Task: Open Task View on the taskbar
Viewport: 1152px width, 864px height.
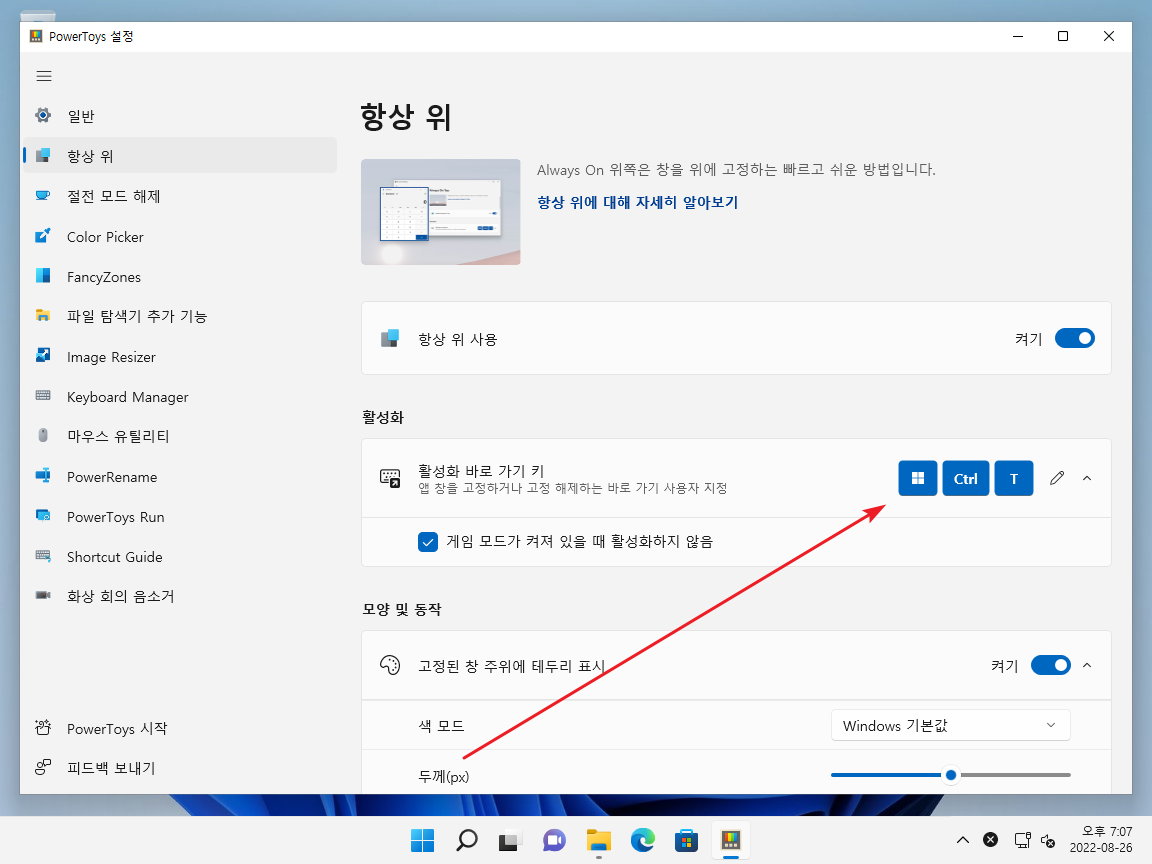Action: [x=510, y=840]
